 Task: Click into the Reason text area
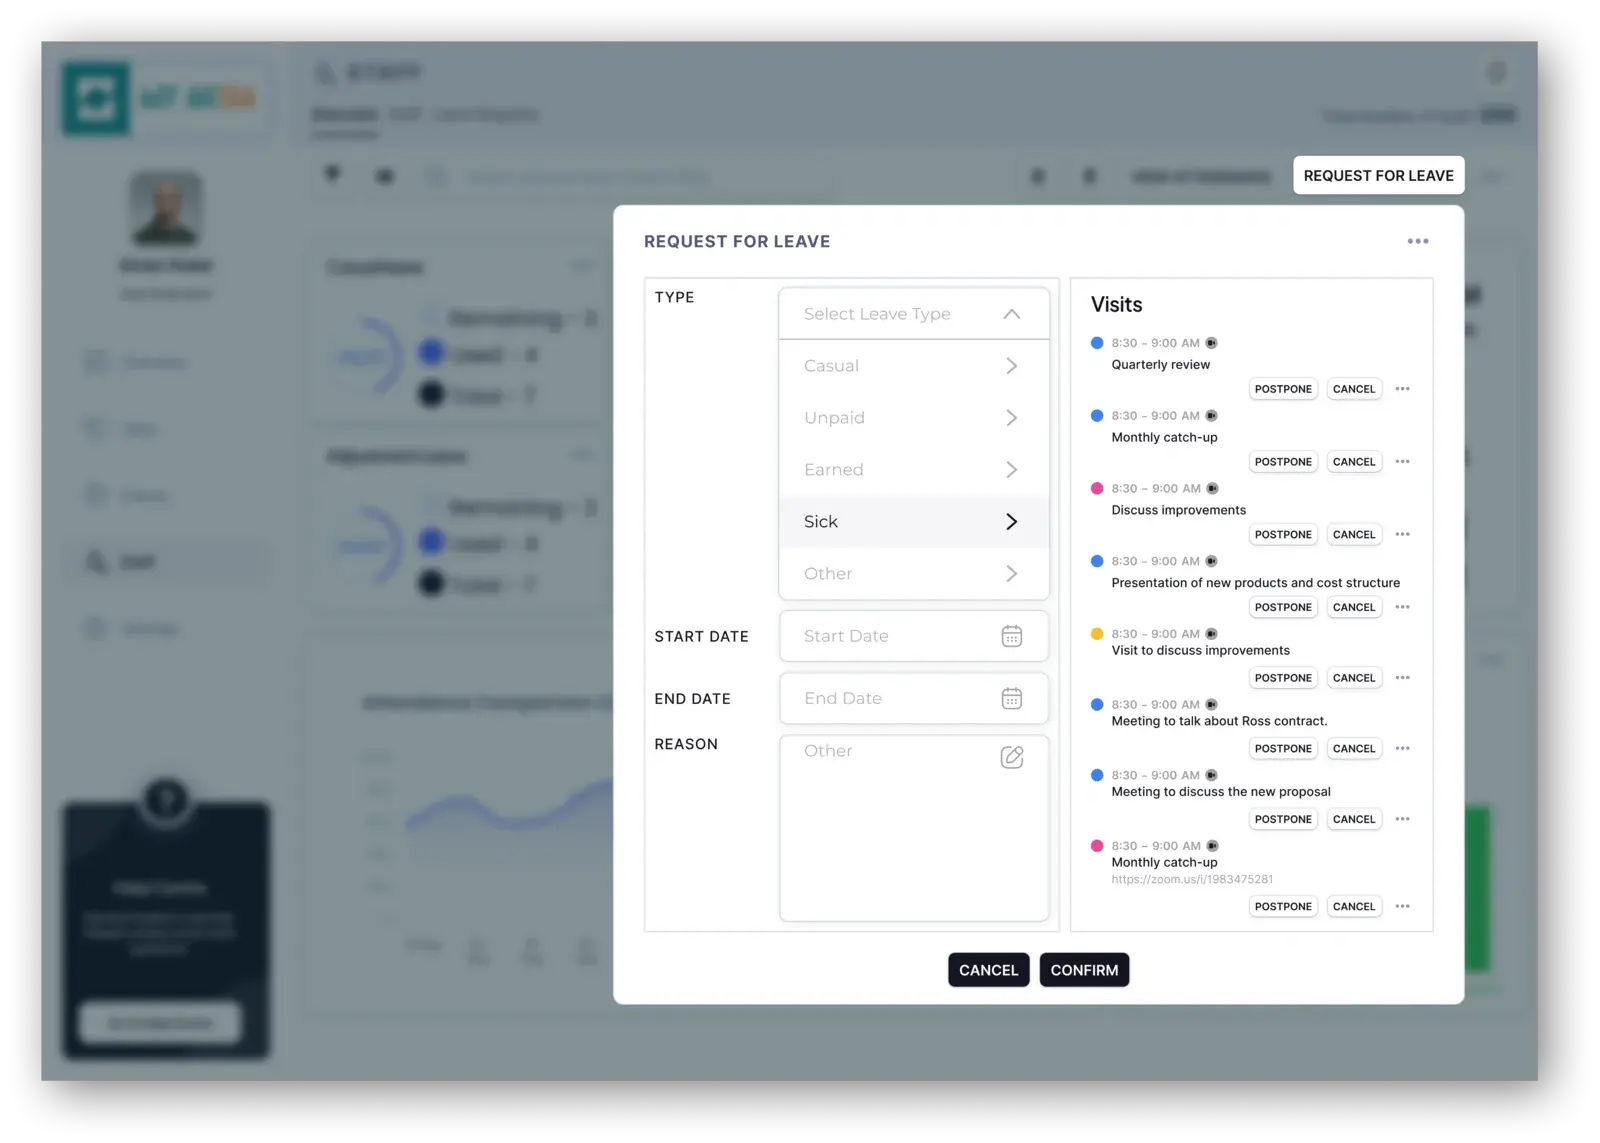[913, 828]
